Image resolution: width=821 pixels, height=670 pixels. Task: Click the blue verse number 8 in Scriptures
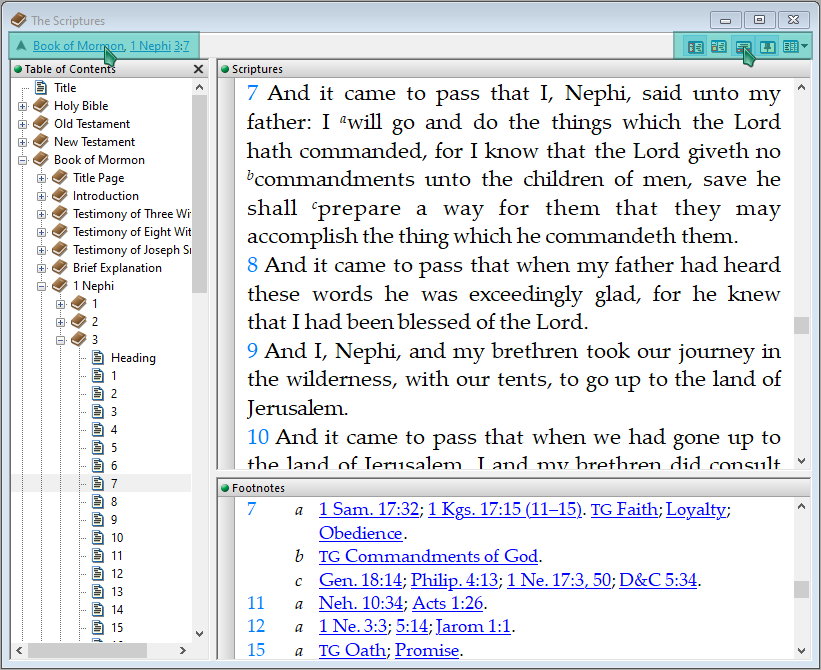(x=252, y=265)
